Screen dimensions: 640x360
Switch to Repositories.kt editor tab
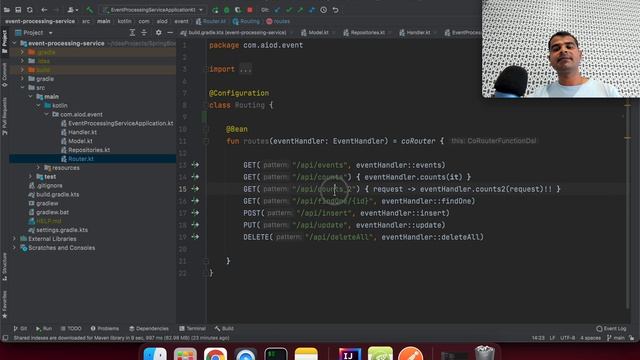coord(367,33)
